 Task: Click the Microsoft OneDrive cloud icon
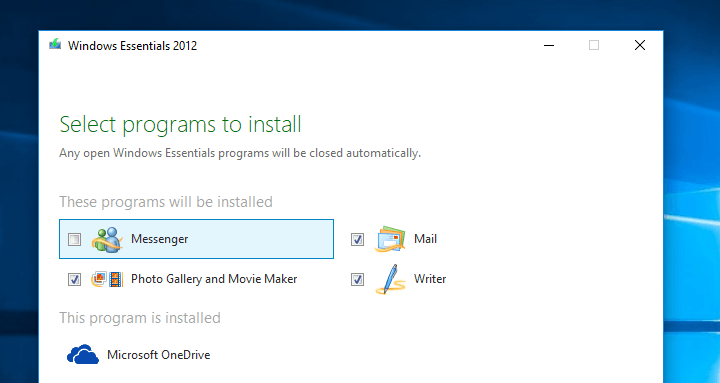(x=83, y=355)
